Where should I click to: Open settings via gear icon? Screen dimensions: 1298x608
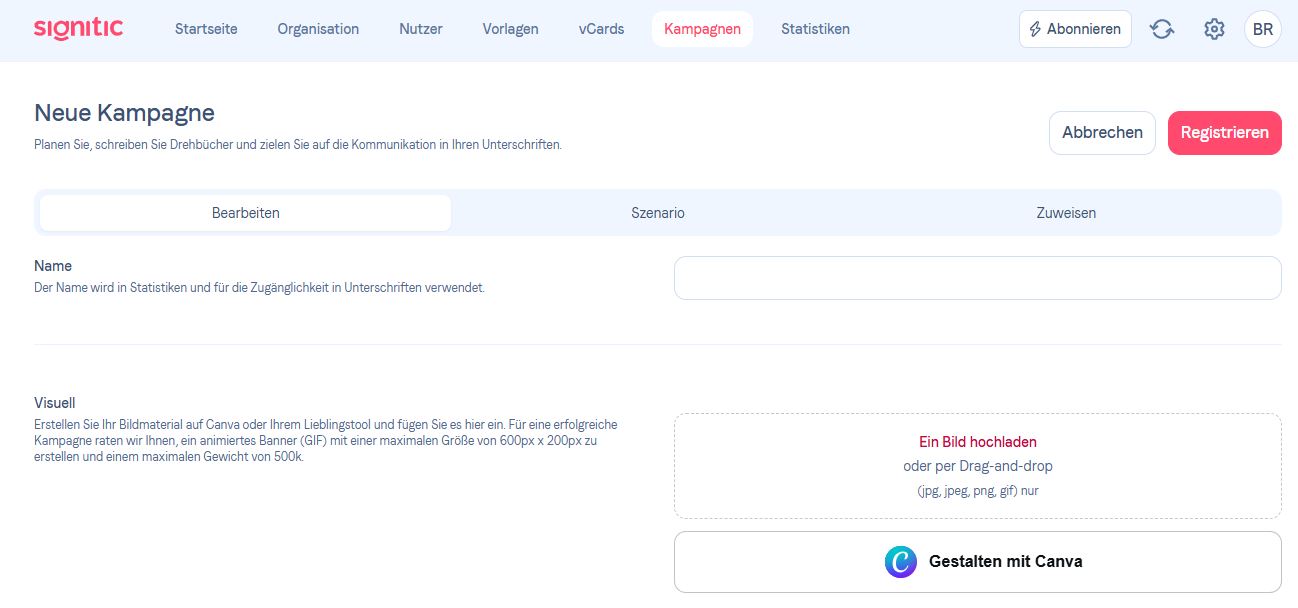(1214, 29)
